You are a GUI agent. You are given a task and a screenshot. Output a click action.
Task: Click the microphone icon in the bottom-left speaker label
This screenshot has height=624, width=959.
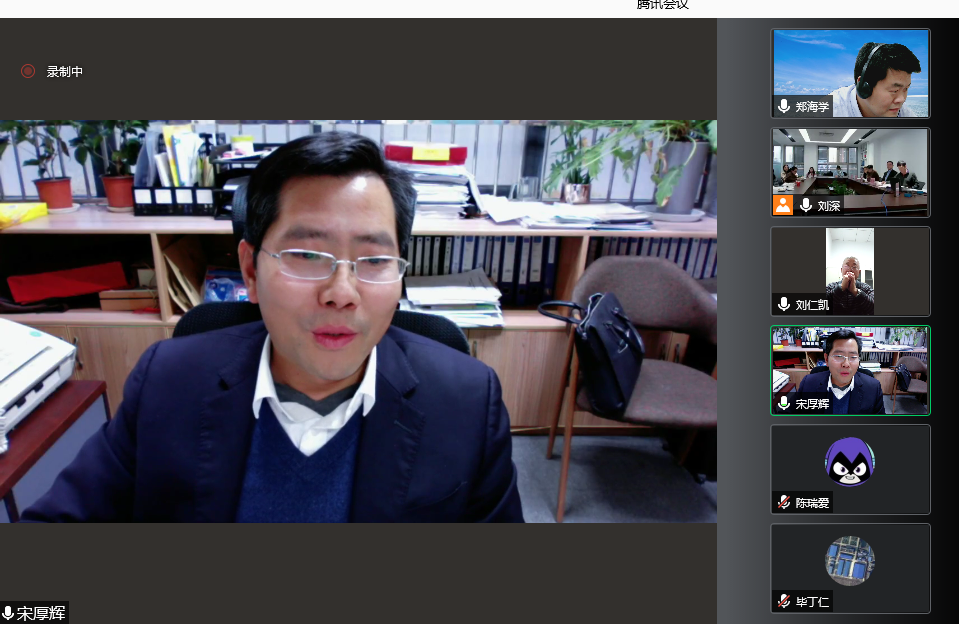8,613
